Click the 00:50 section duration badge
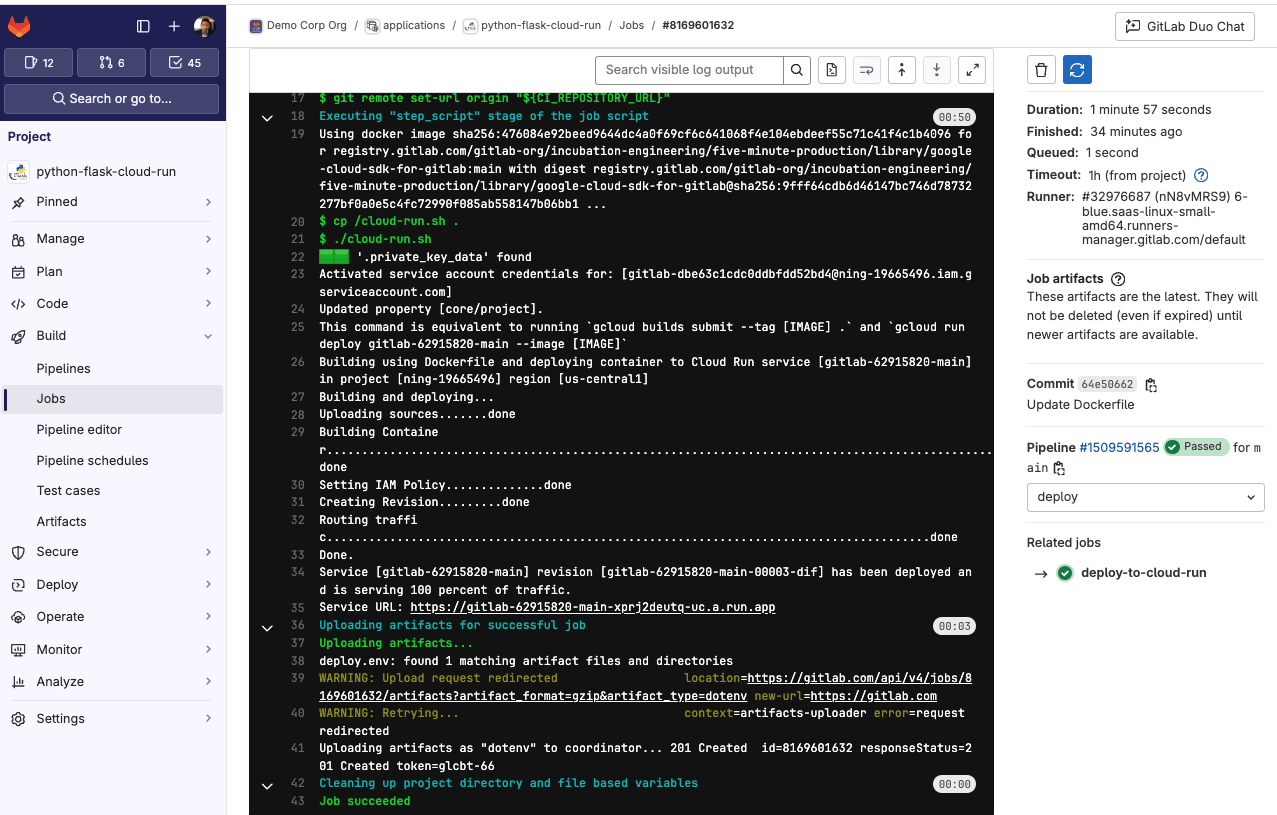 click(953, 117)
